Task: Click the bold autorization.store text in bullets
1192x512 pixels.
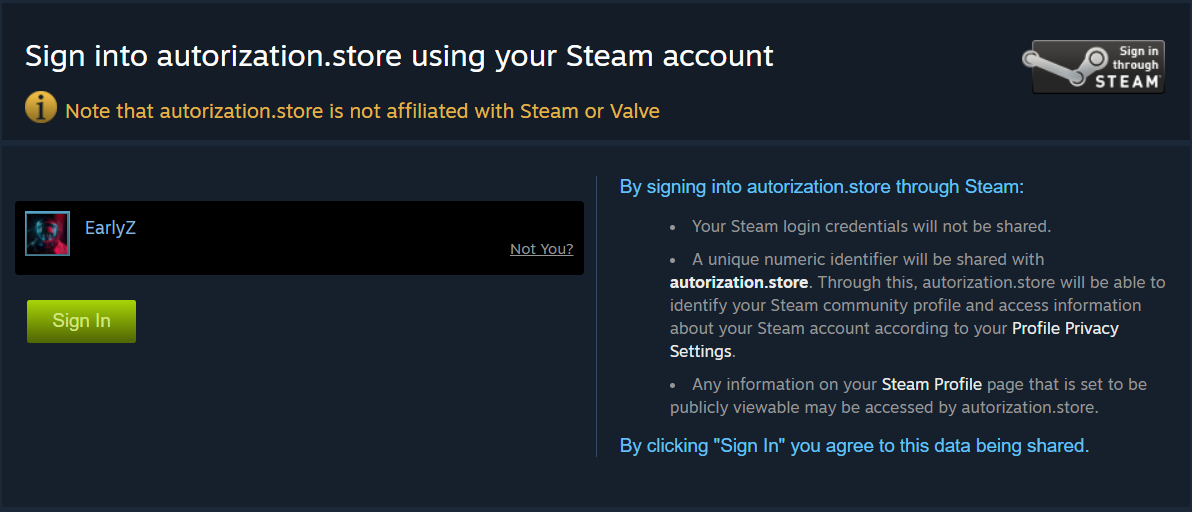Action: point(738,282)
